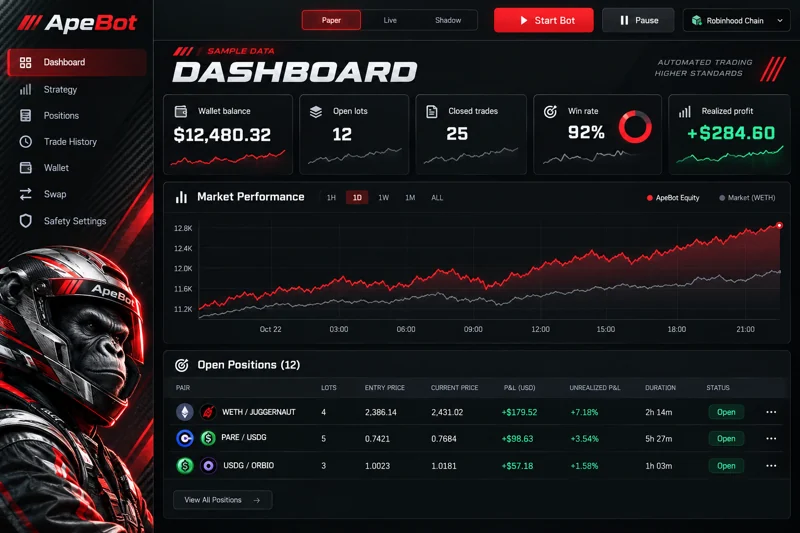800x533 pixels.
Task: Switch to Live trading mode
Action: pyautogui.click(x=390, y=20)
